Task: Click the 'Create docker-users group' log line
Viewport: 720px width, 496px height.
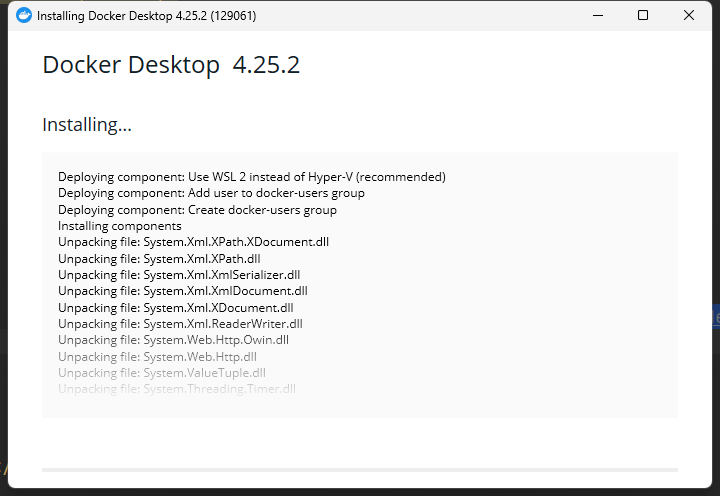Action: click(197, 210)
